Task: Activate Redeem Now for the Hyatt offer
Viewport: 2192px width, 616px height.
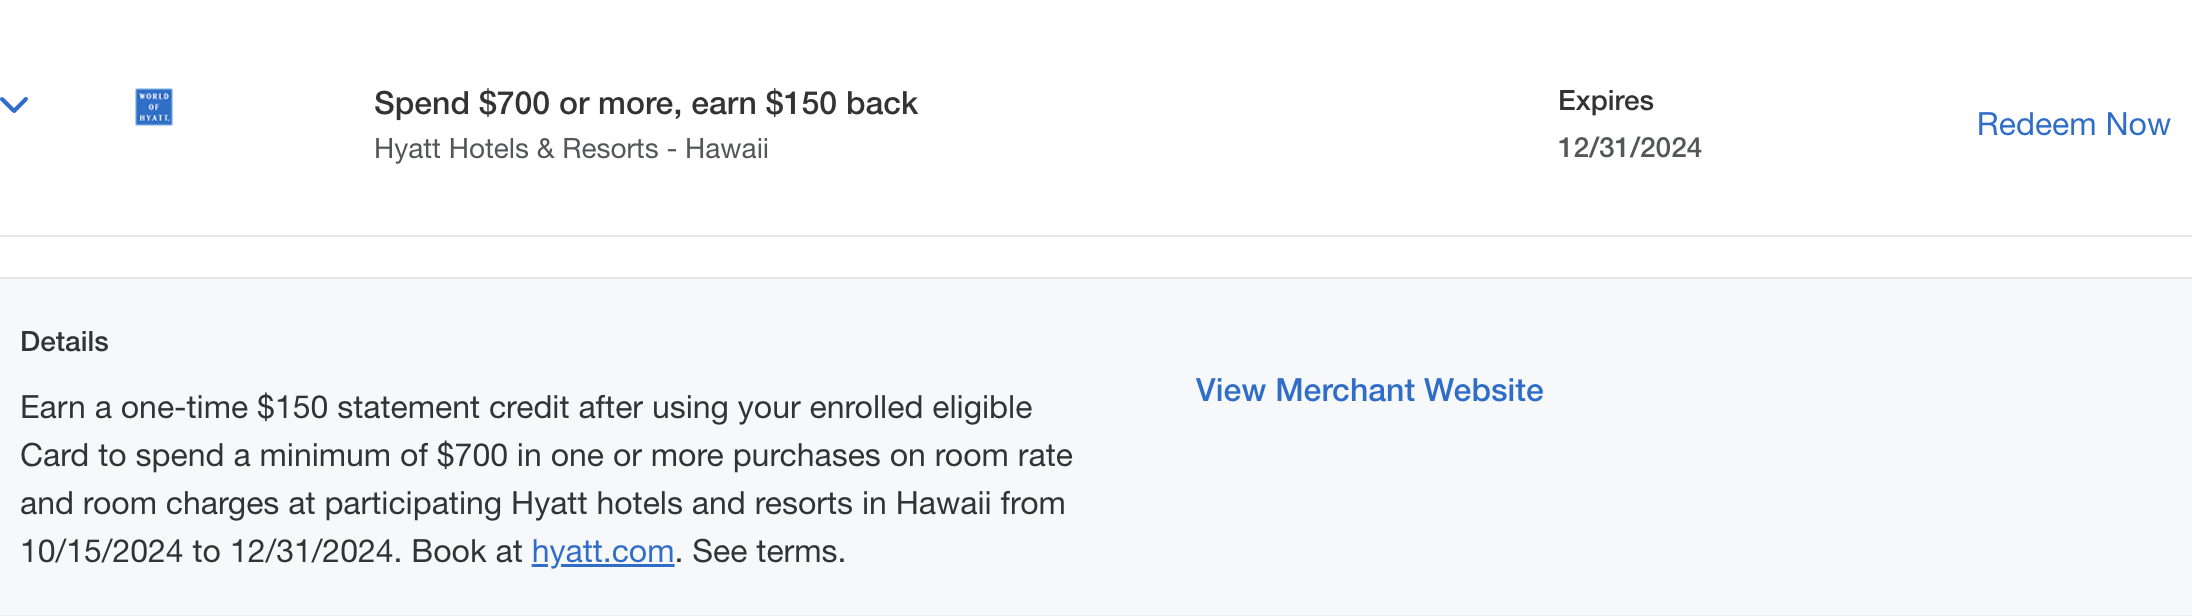Action: tap(2072, 124)
